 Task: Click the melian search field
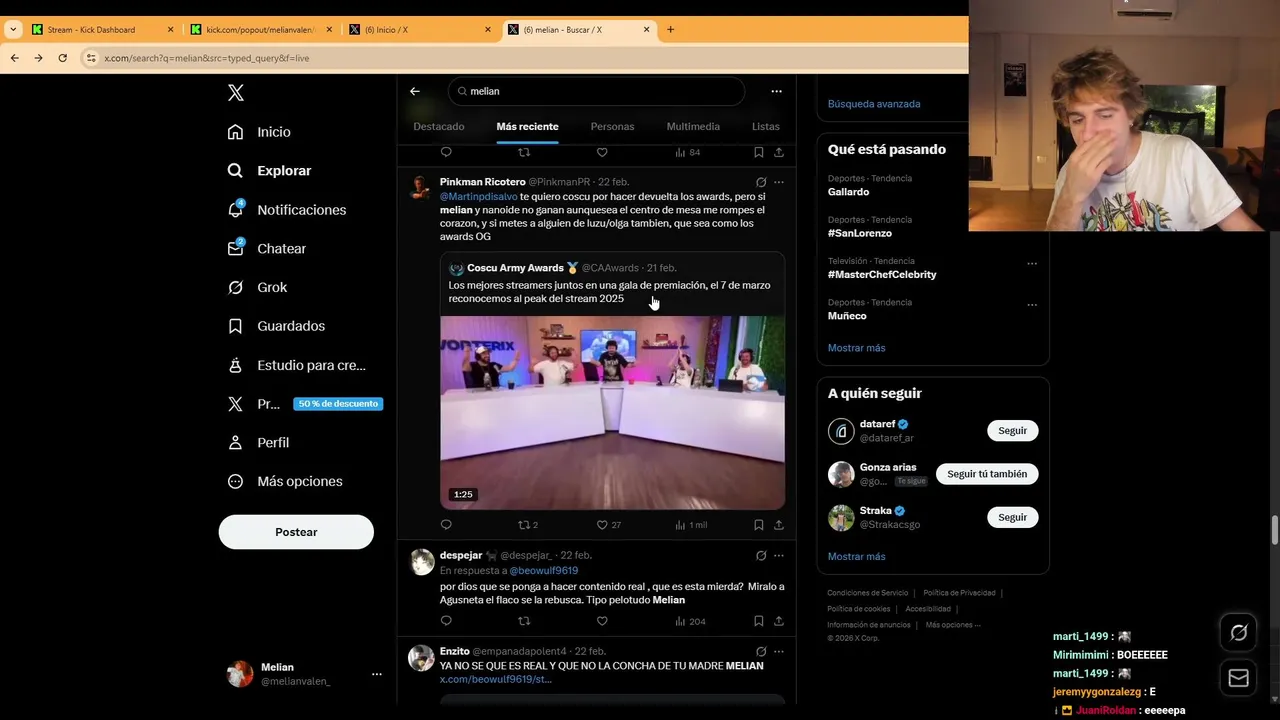coord(596,91)
